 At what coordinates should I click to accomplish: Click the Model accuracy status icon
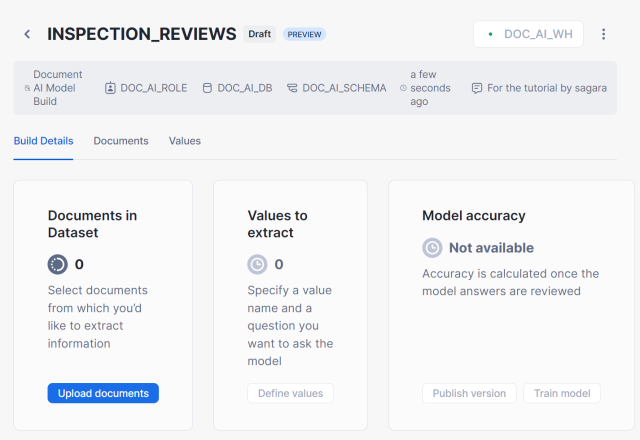432,247
